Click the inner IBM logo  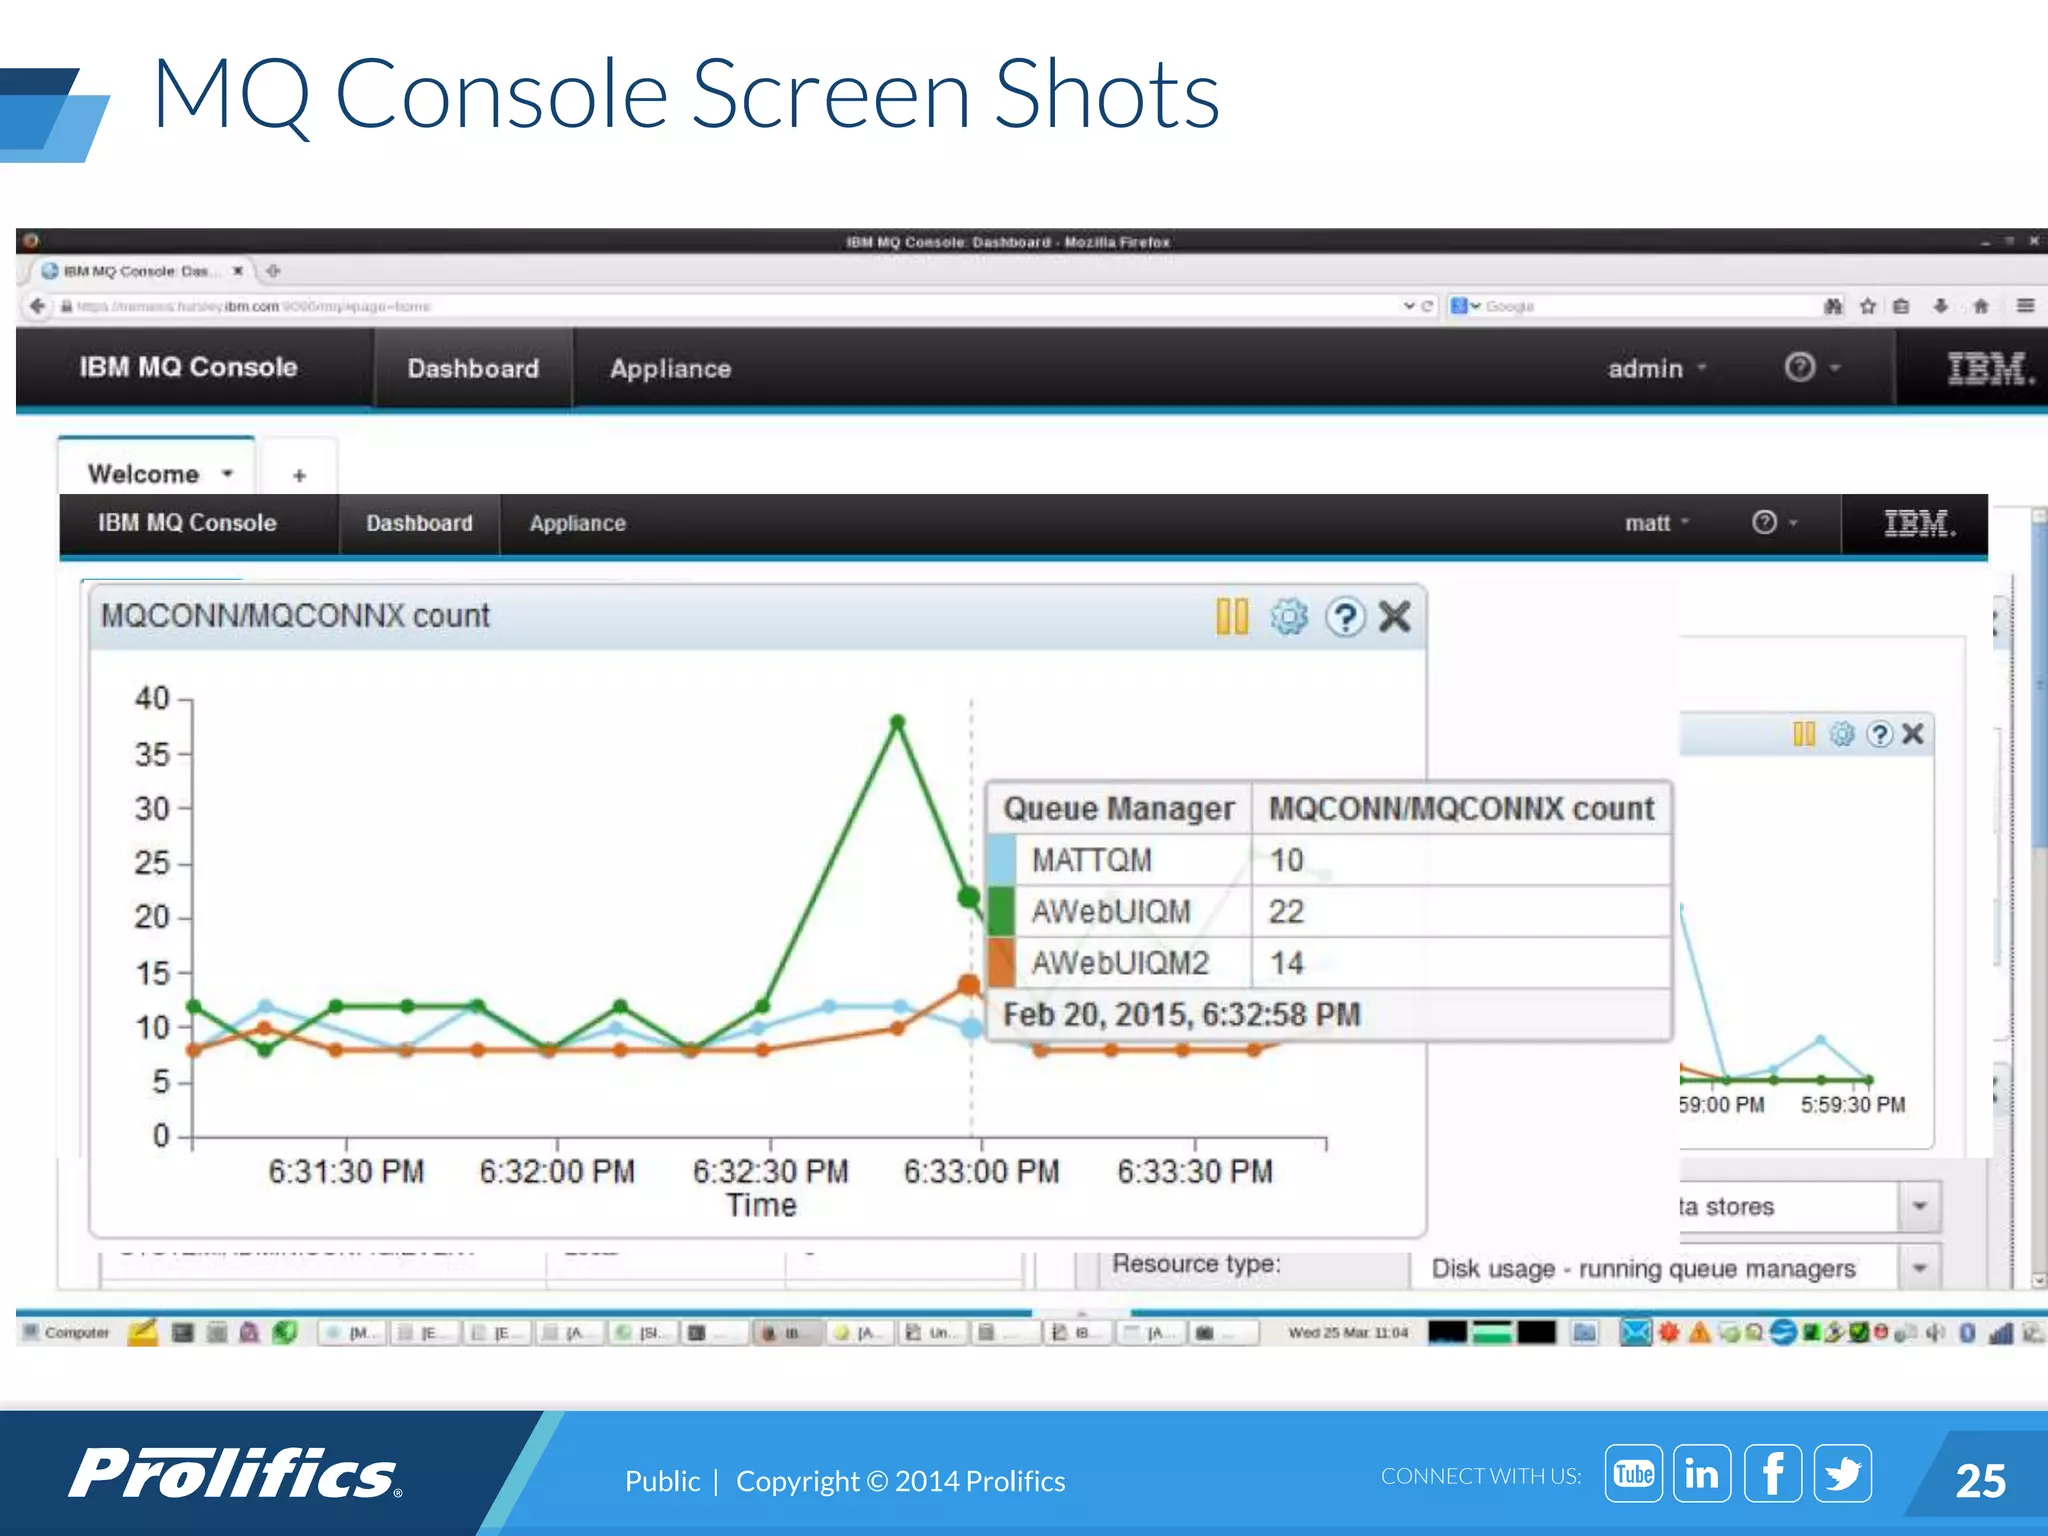coord(1919,523)
